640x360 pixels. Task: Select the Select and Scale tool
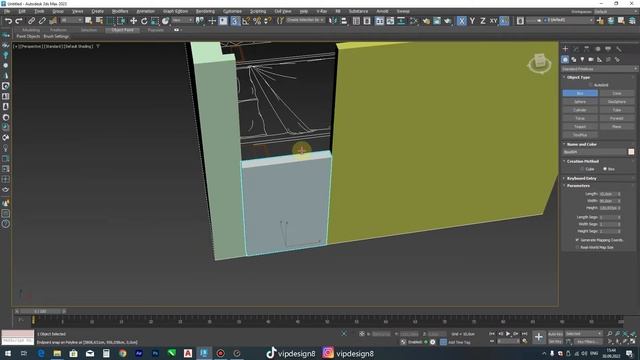[x=155, y=21]
